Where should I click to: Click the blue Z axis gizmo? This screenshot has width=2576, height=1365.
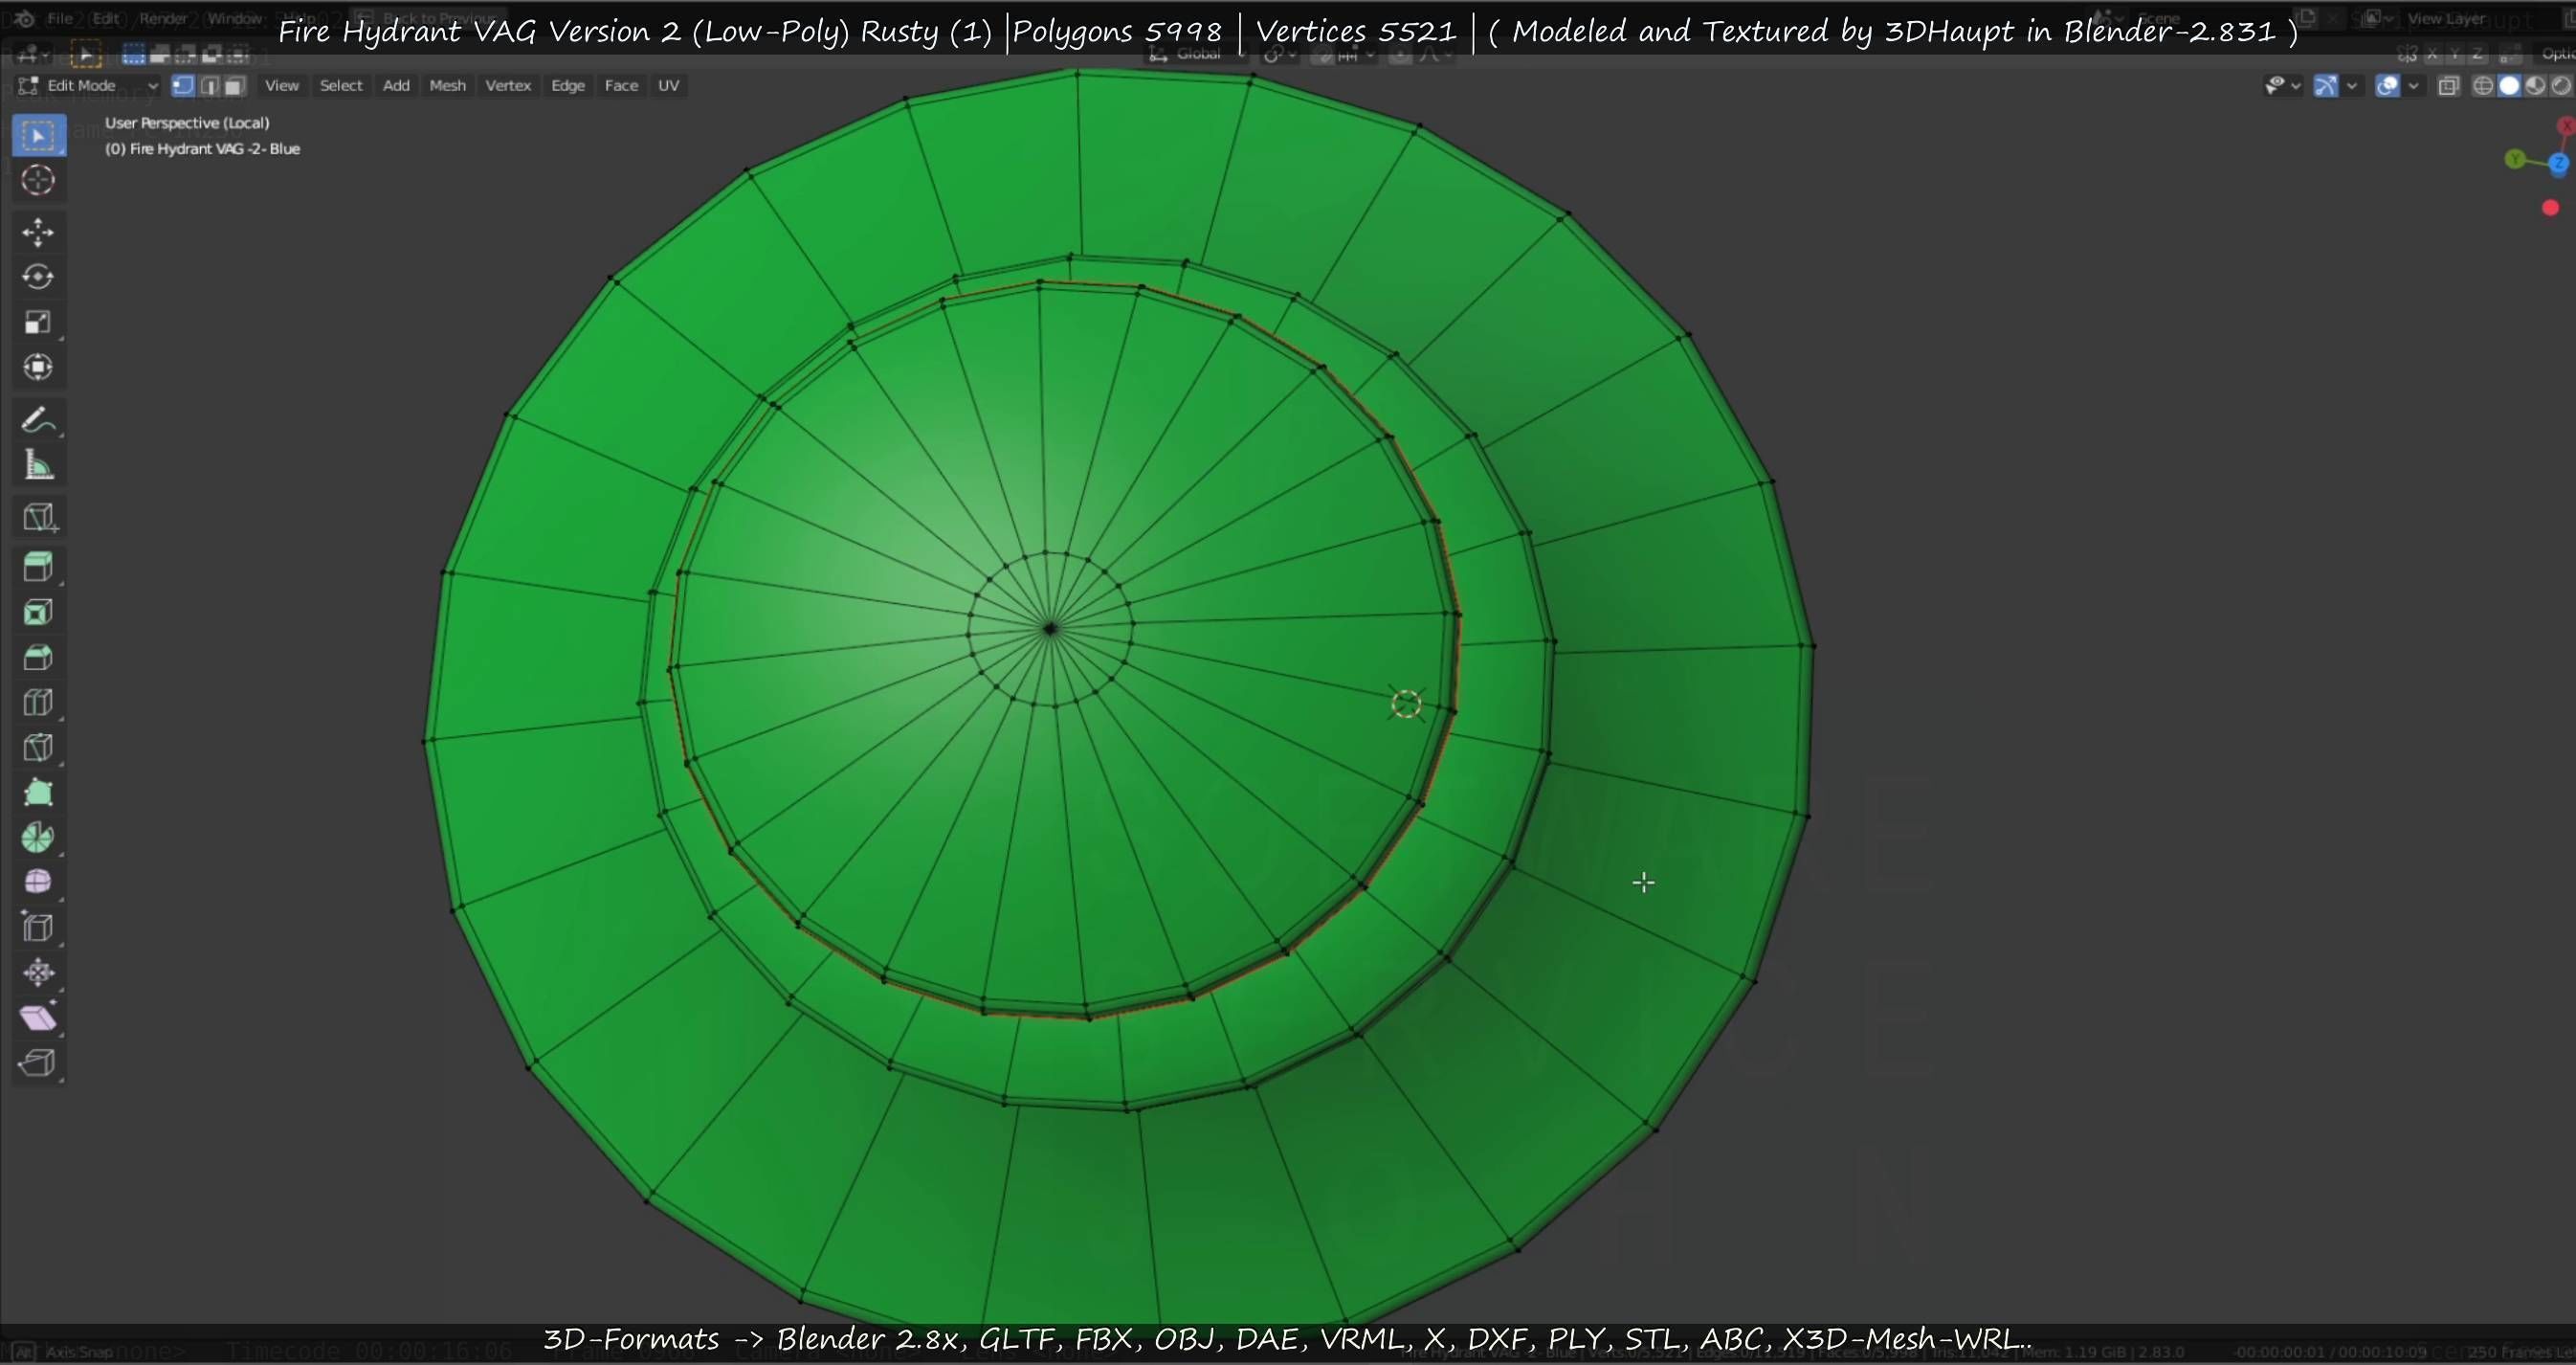tap(2558, 164)
